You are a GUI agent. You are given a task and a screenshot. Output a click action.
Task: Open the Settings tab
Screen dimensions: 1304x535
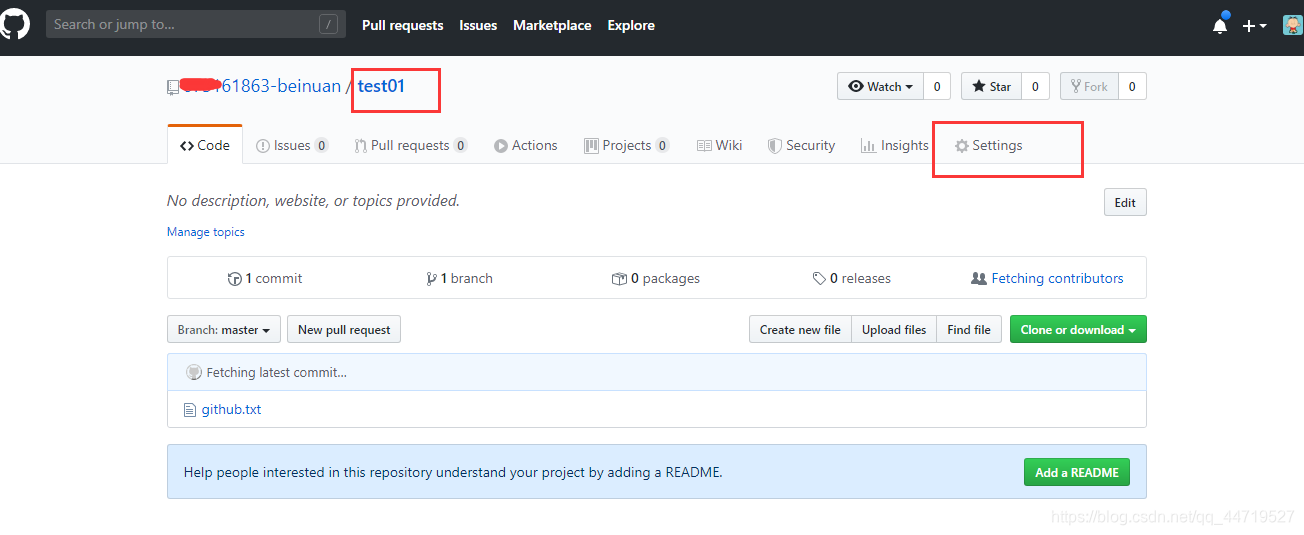[989, 145]
